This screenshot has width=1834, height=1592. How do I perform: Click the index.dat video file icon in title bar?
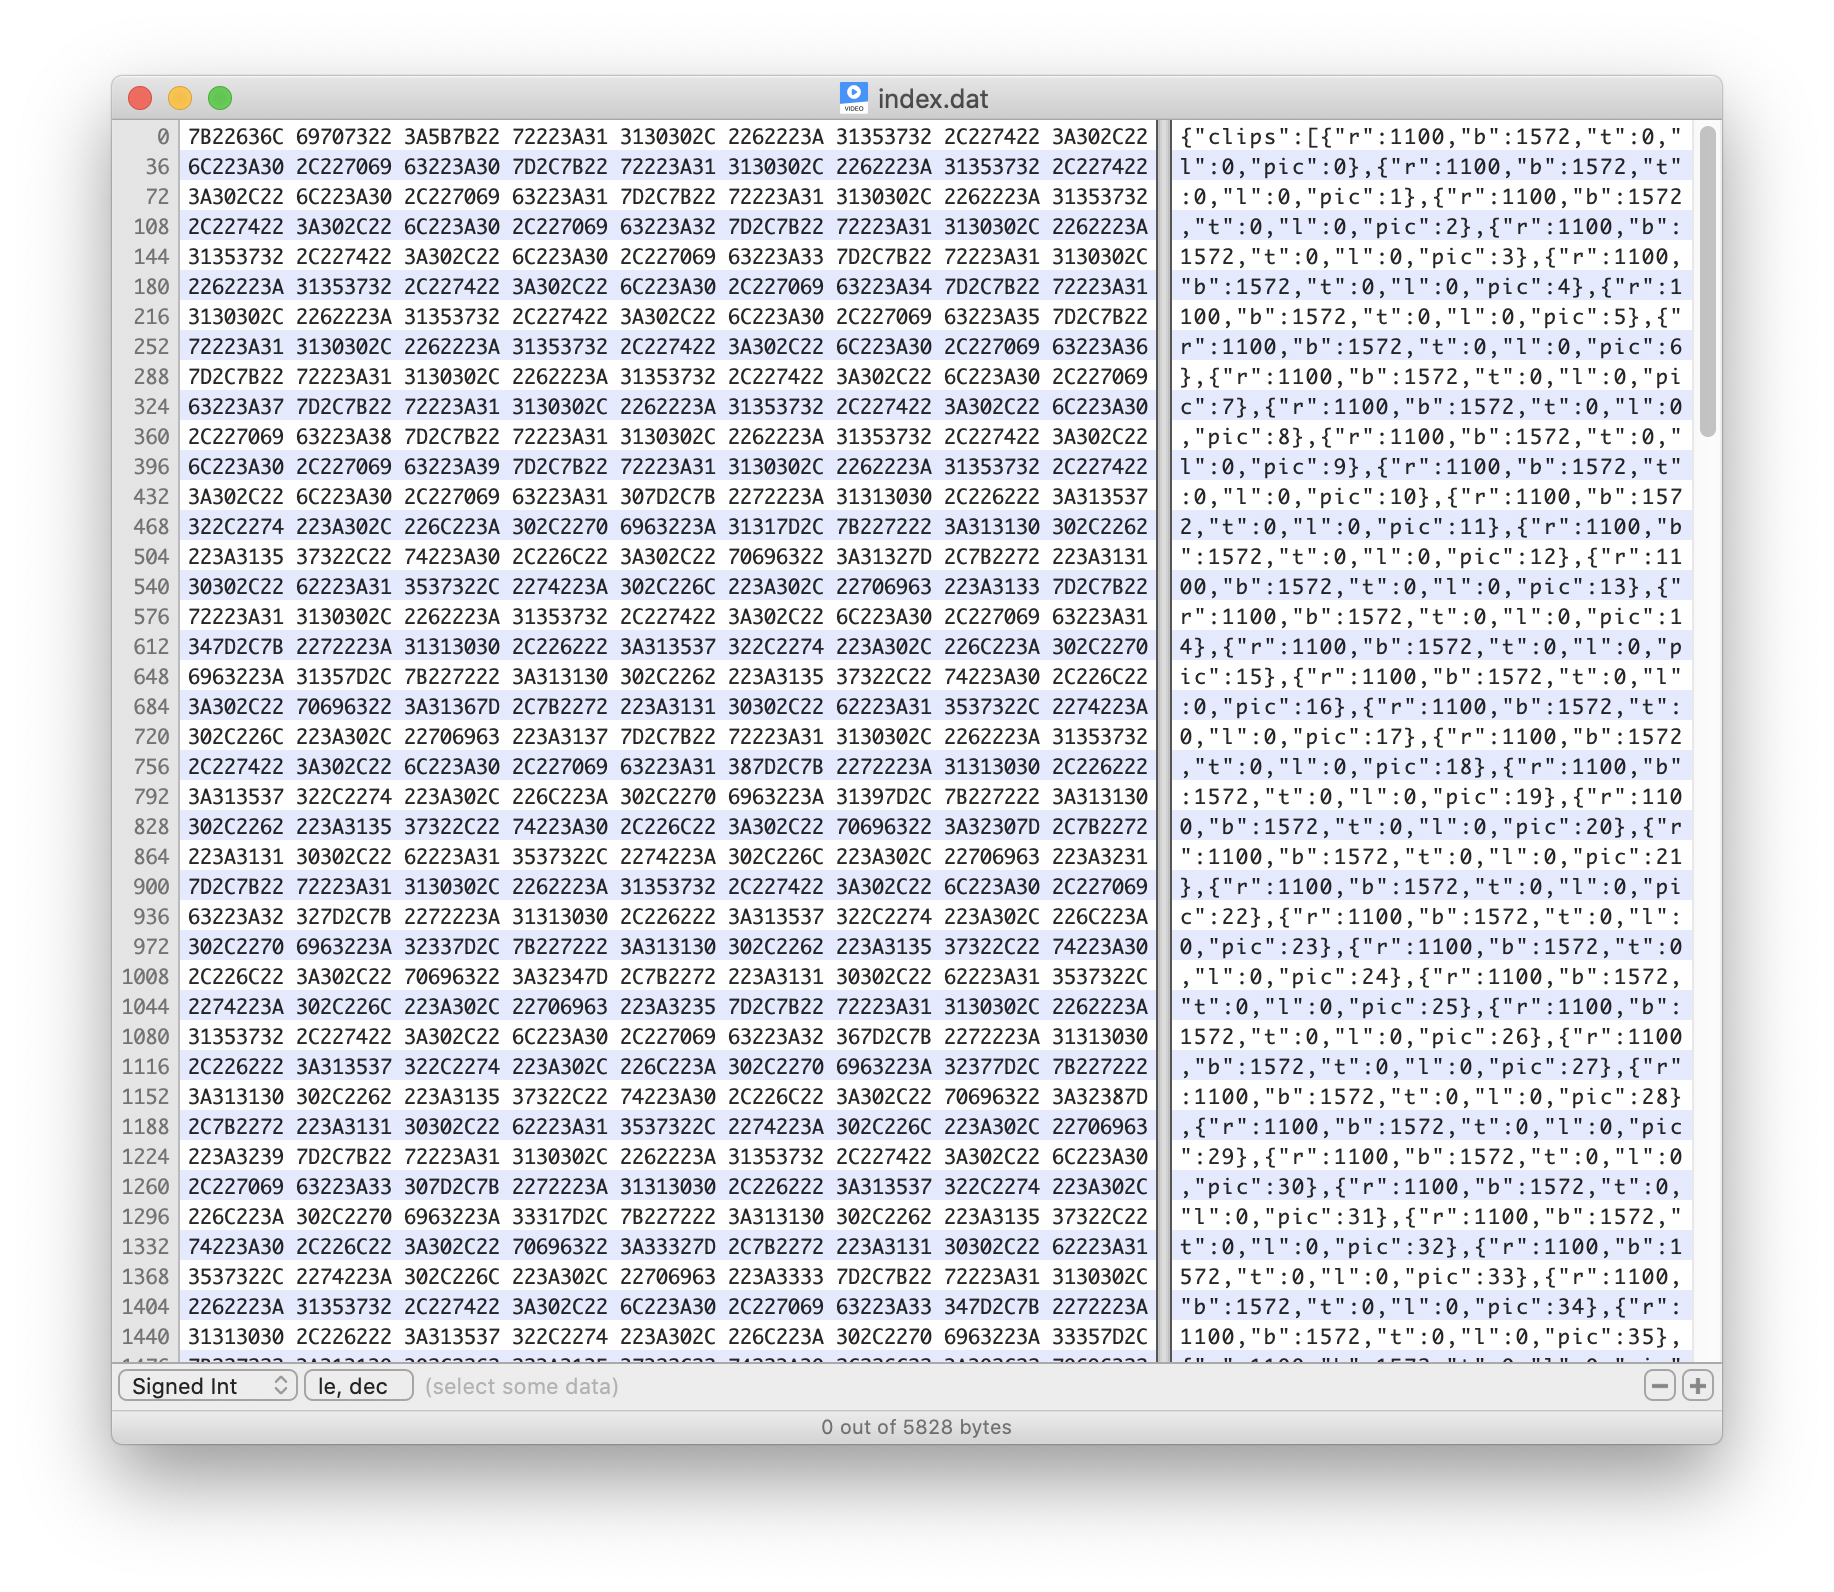pos(853,97)
